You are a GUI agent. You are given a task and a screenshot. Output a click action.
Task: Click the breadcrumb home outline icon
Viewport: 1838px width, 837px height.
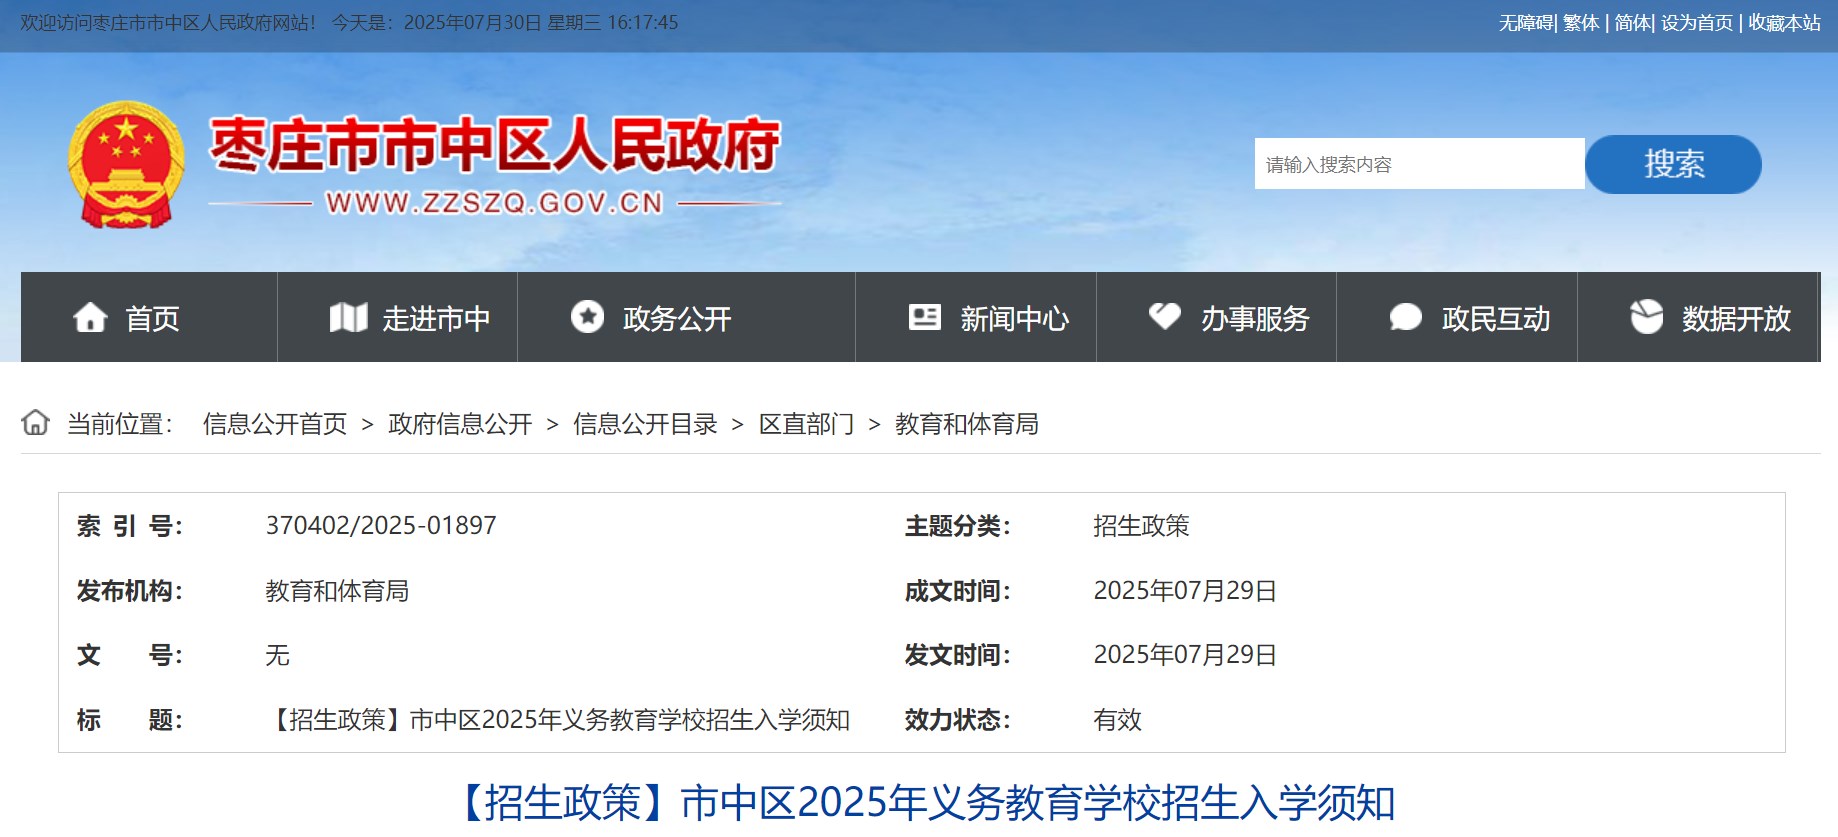pos(36,423)
